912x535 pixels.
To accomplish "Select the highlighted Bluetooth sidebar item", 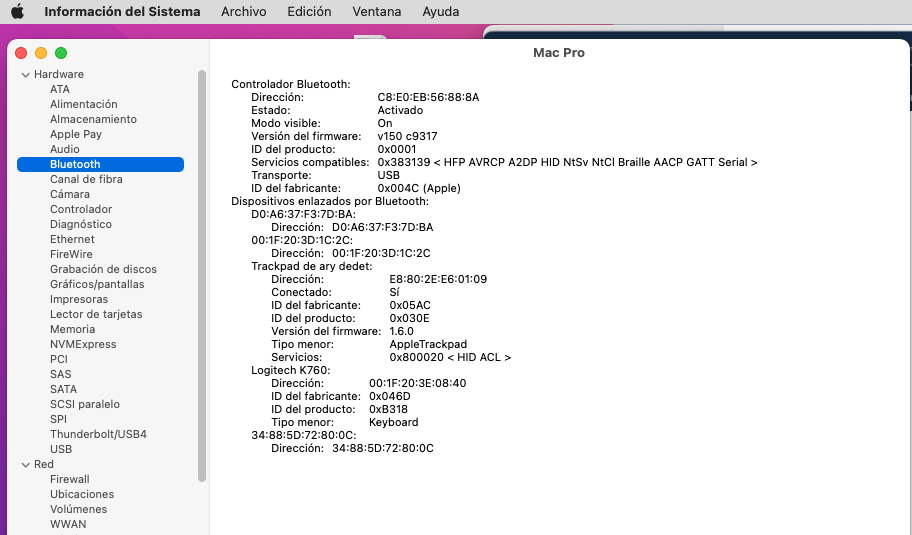I will pyautogui.click(x=101, y=165).
